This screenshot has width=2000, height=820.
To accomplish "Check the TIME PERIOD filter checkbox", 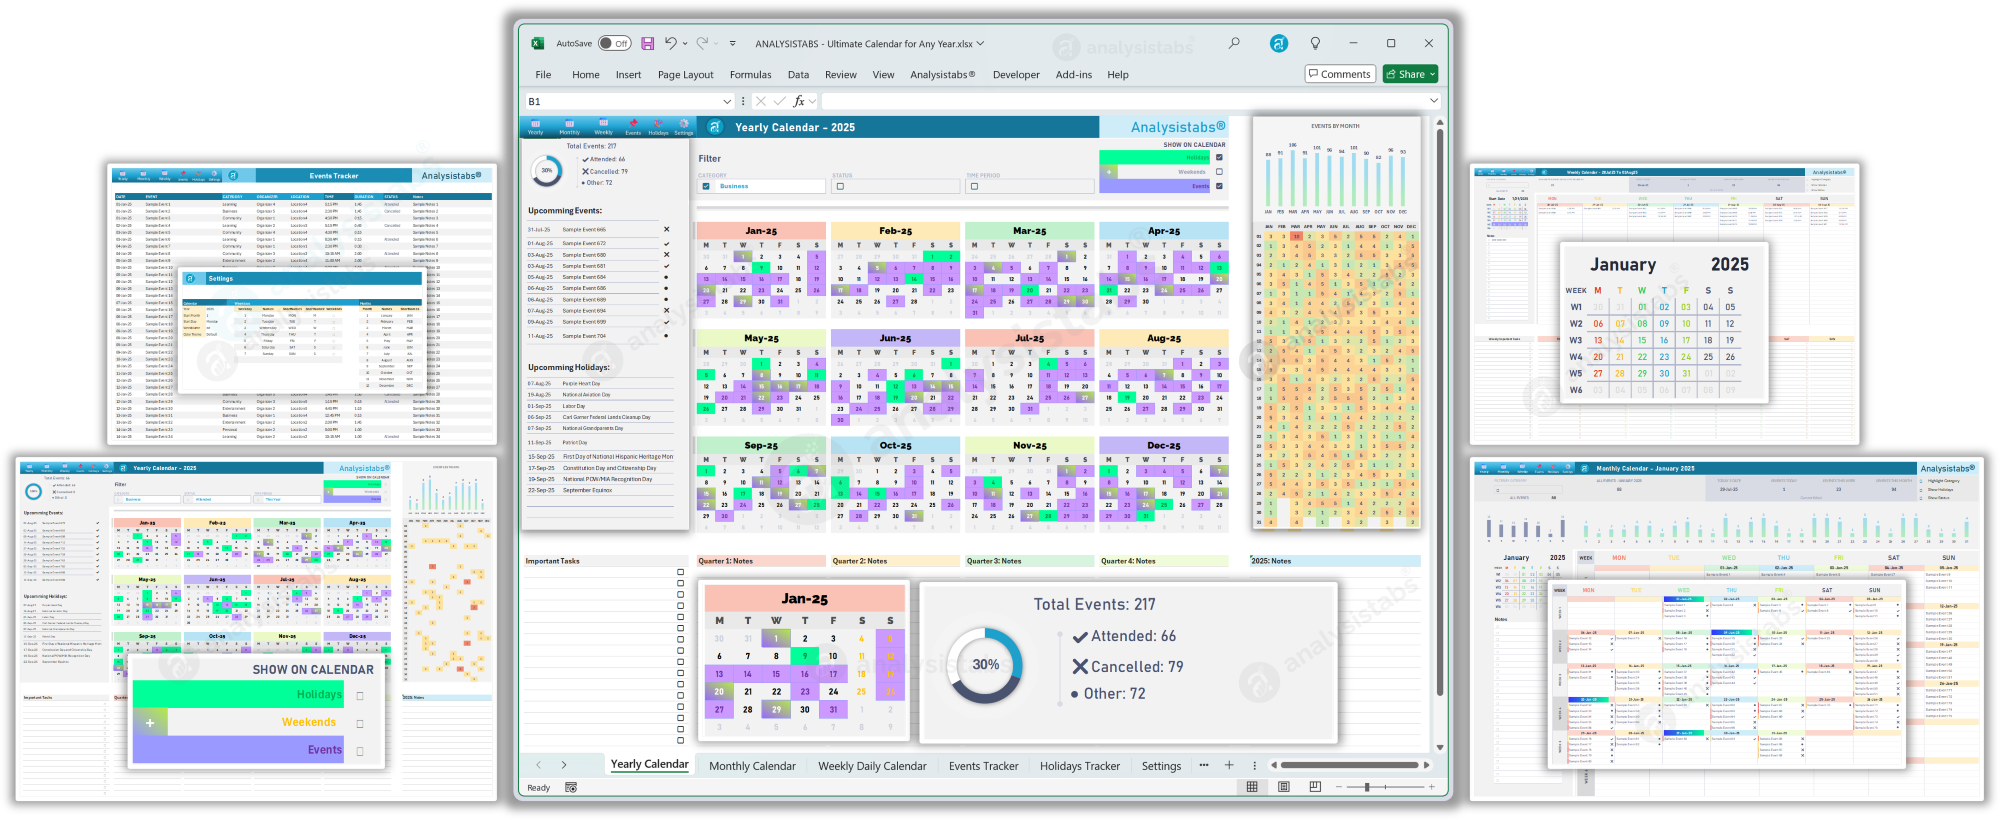I will (x=974, y=186).
